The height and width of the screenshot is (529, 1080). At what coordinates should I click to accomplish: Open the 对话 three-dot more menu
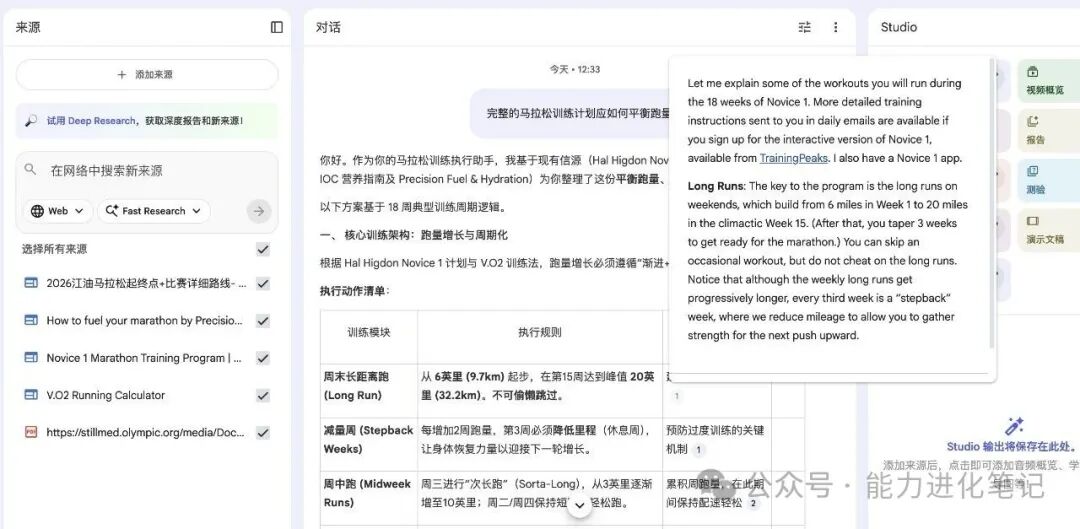[835, 27]
